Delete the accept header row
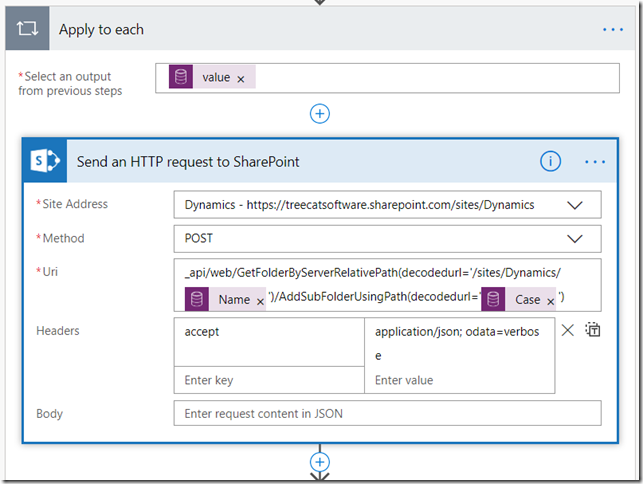 coord(567,331)
